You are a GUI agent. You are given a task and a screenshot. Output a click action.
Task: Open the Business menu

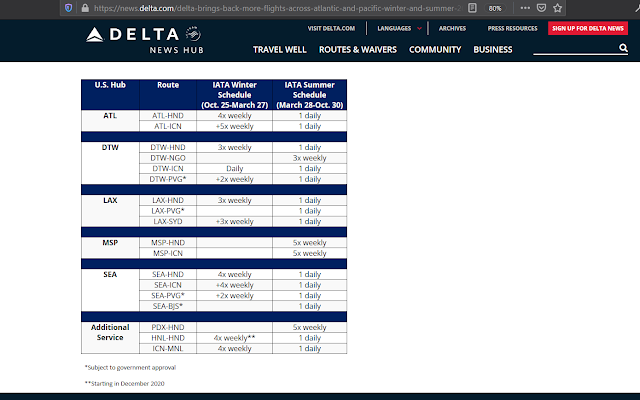493,49
